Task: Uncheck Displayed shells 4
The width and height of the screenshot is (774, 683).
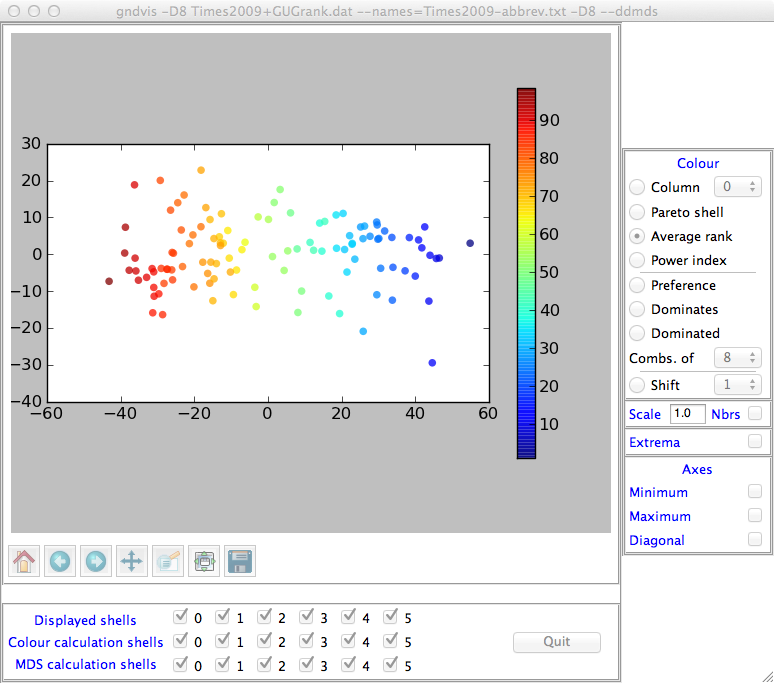Action: [x=348, y=617]
